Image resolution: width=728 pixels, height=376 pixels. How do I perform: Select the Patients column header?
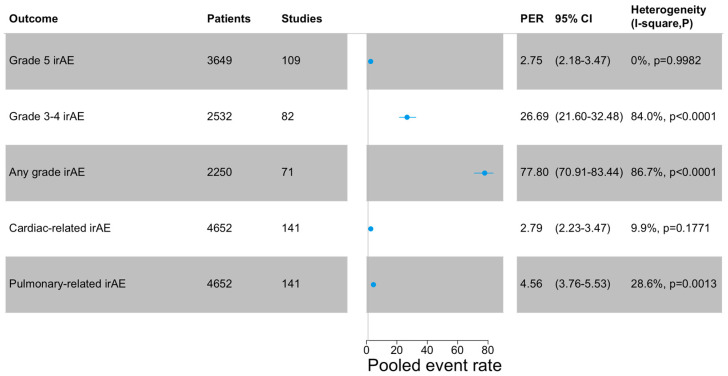228,19
